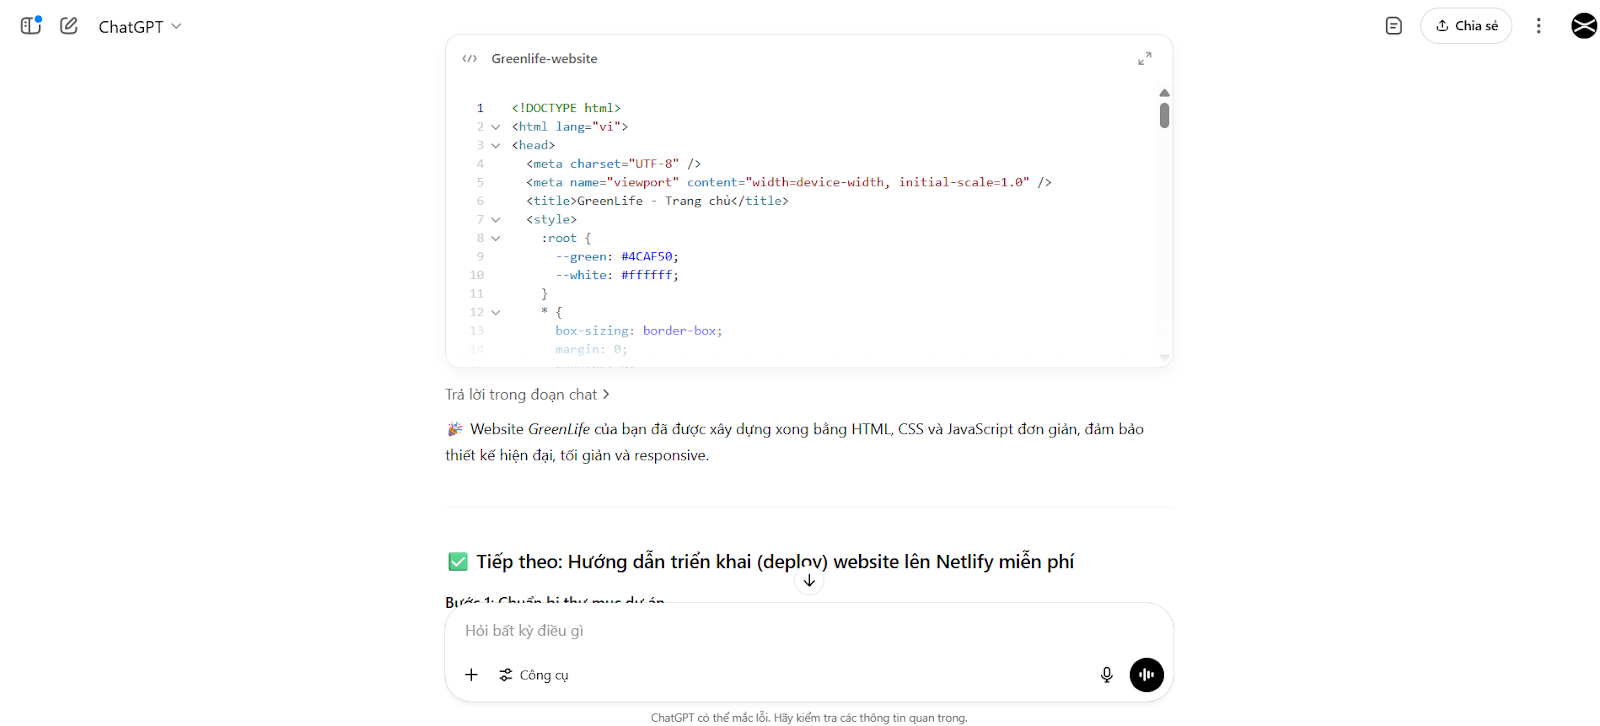Collapse the style block on line 7
This screenshot has width=1600, height=726.
click(x=496, y=220)
